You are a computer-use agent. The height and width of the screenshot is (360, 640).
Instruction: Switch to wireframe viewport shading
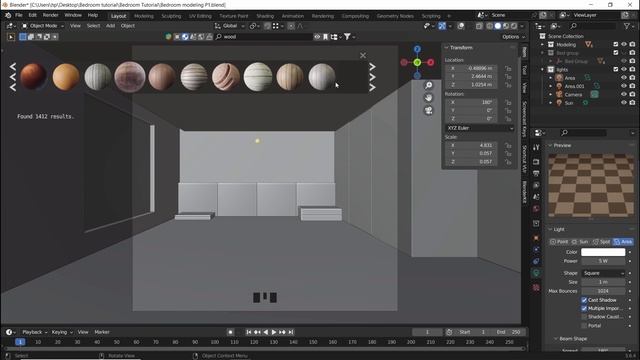click(x=489, y=26)
